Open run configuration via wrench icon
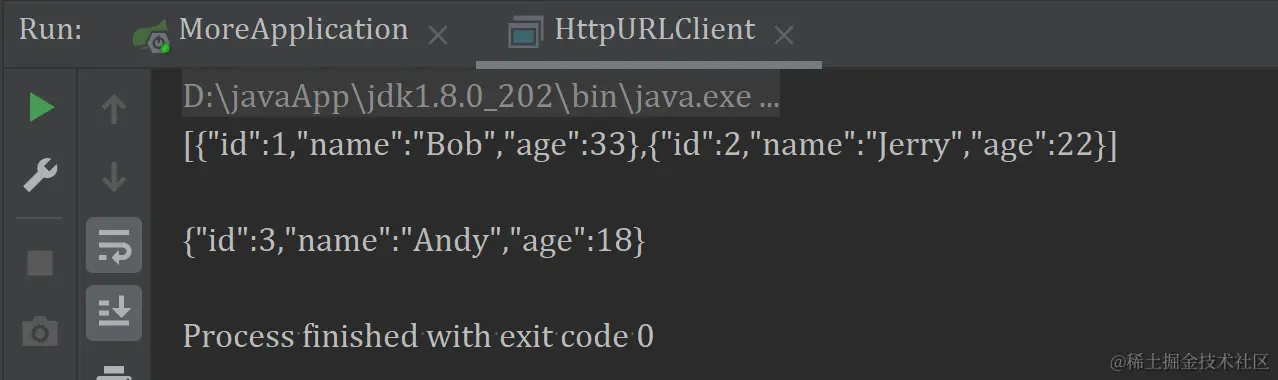 click(40, 177)
